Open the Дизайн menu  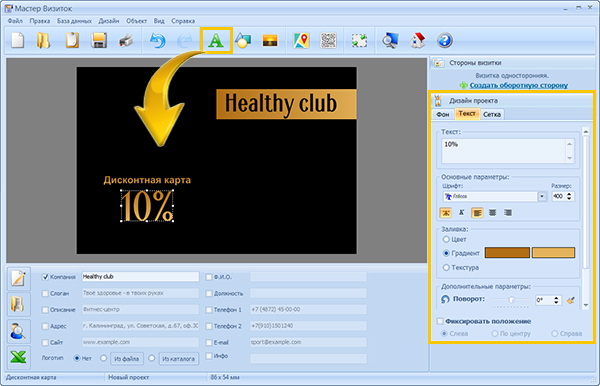point(109,21)
